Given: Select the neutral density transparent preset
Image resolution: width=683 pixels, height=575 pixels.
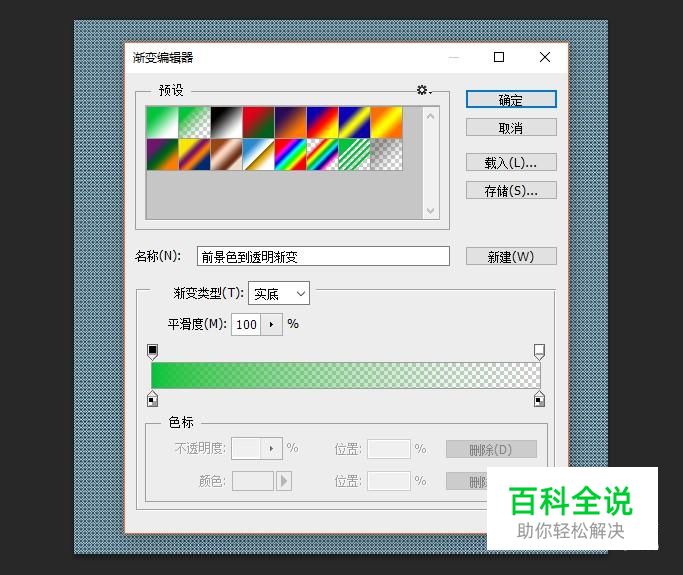Looking at the screenshot, I should (386, 154).
